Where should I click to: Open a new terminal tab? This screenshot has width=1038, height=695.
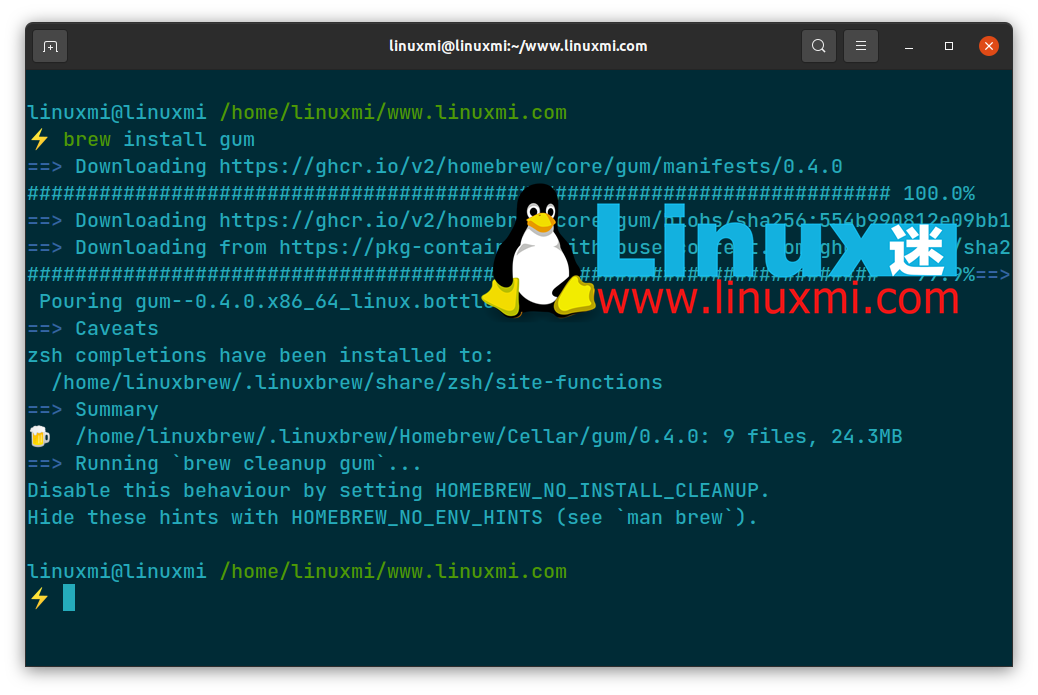[50, 46]
